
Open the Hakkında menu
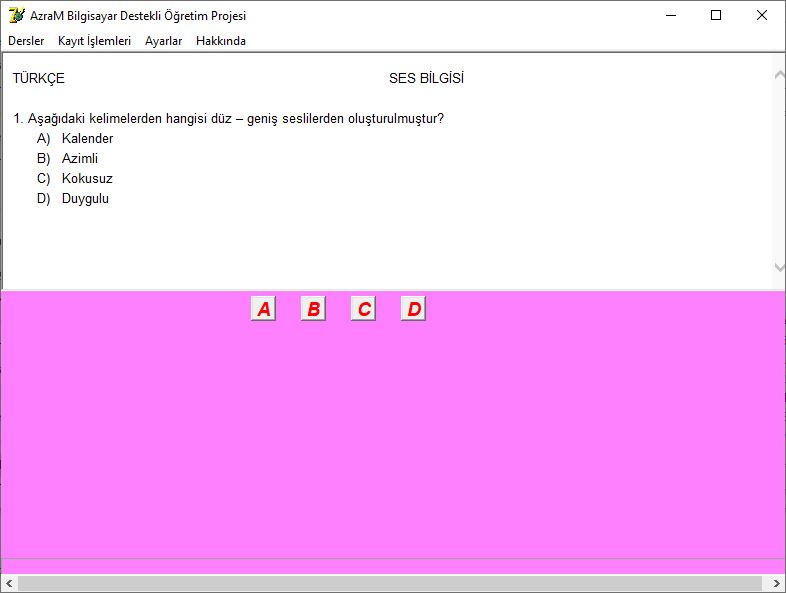pos(221,41)
